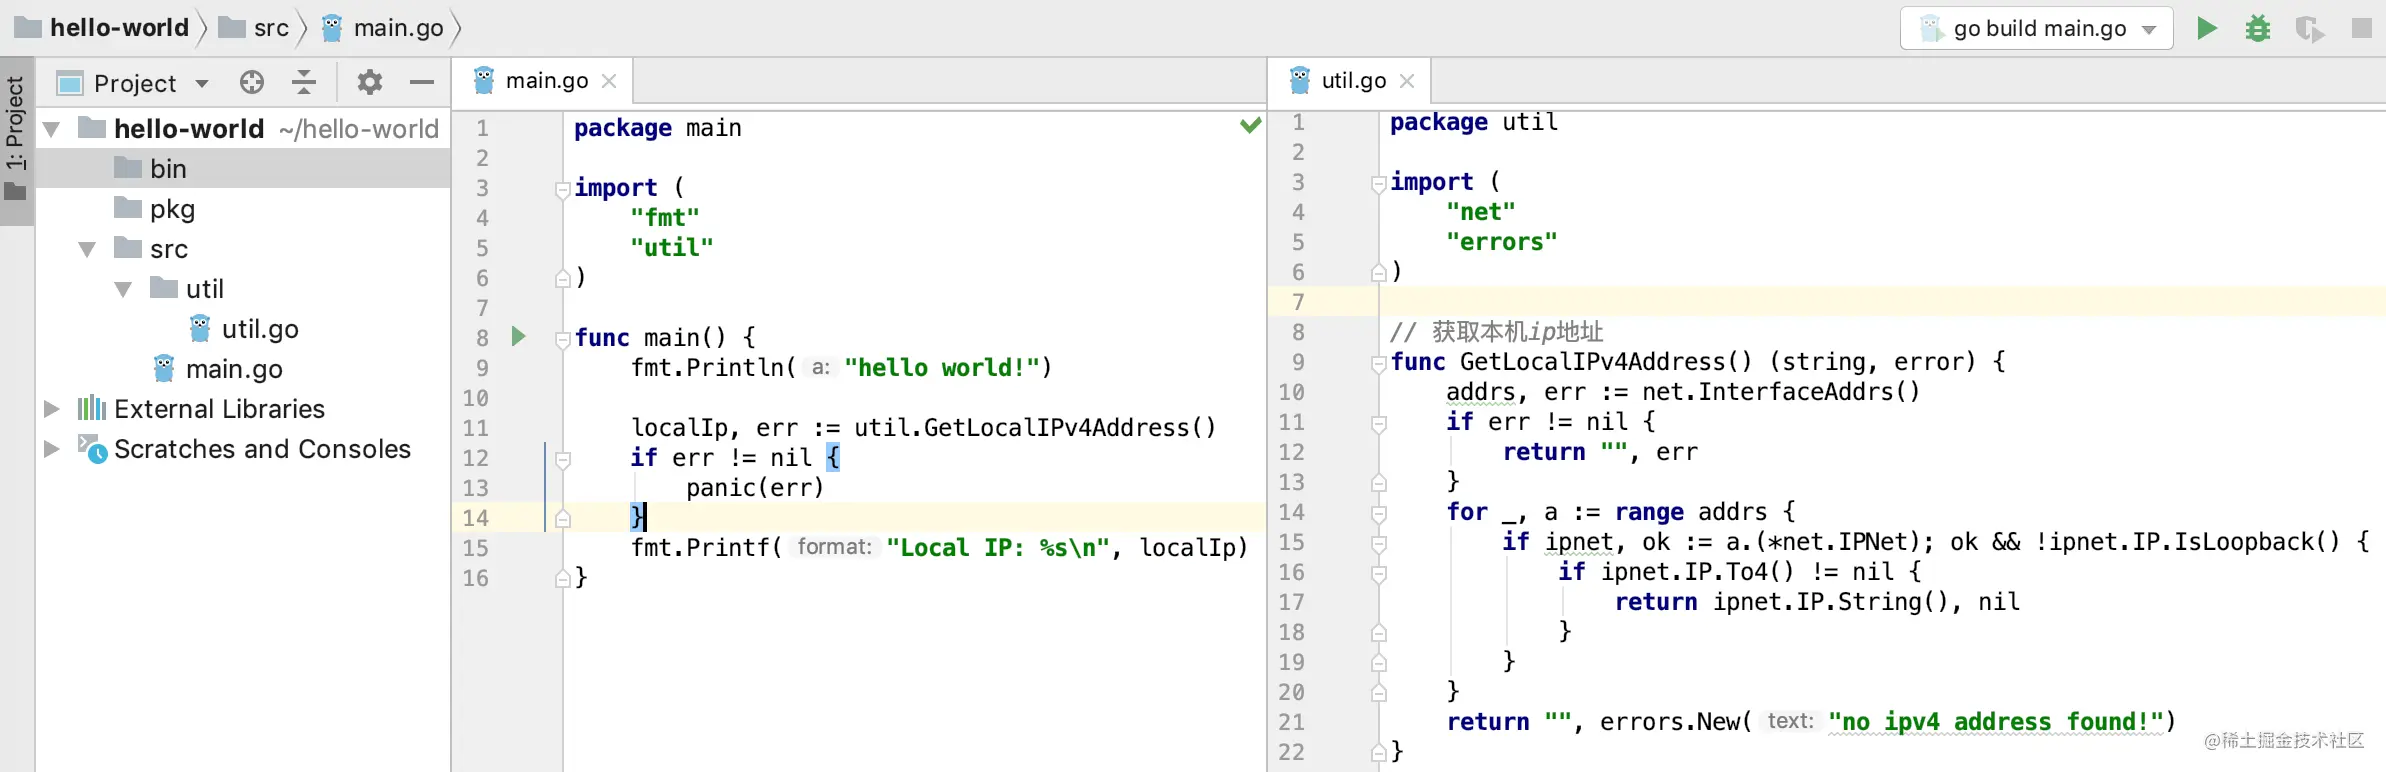Run the go build main.go configuration
Image resolution: width=2386 pixels, height=772 pixels.
click(2206, 28)
